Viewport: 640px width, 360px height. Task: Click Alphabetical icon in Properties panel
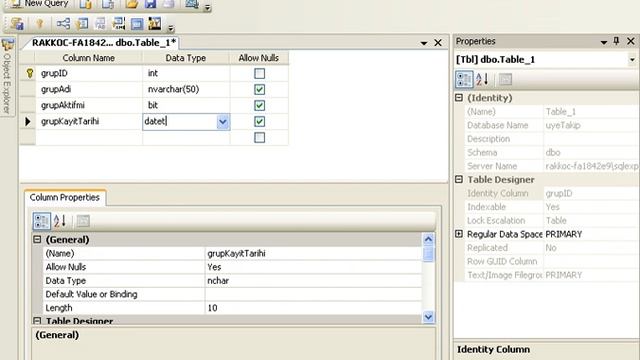tap(482, 79)
